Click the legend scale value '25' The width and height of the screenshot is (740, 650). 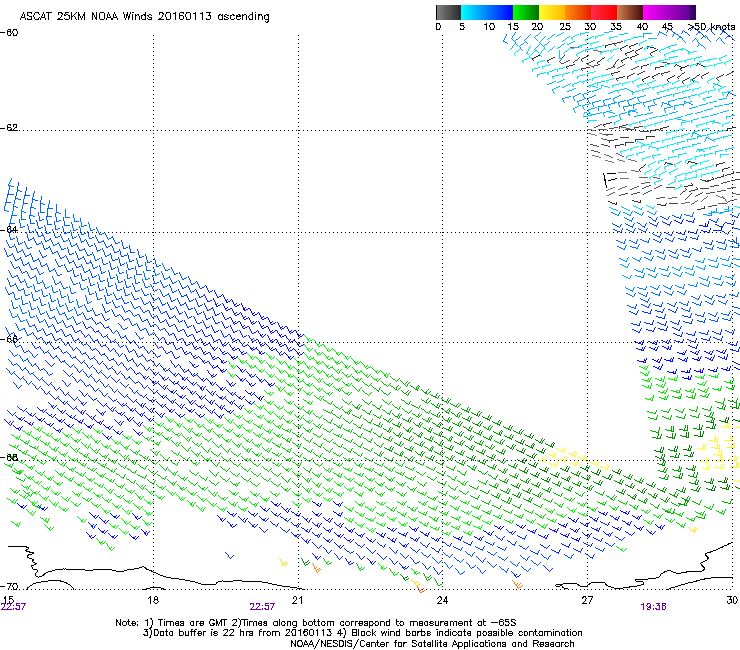(565, 27)
